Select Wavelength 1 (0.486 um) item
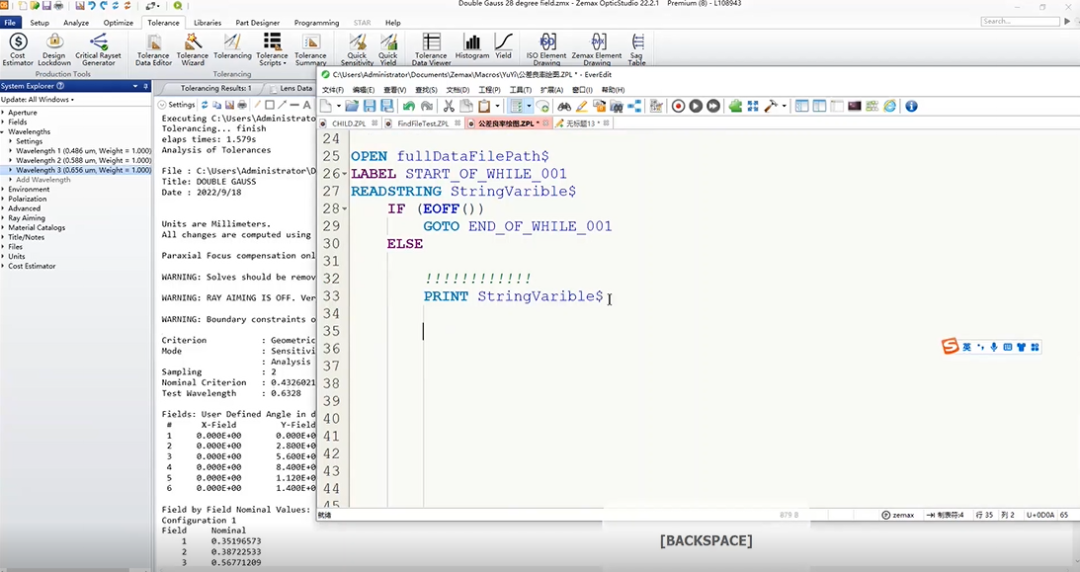 click(83, 150)
